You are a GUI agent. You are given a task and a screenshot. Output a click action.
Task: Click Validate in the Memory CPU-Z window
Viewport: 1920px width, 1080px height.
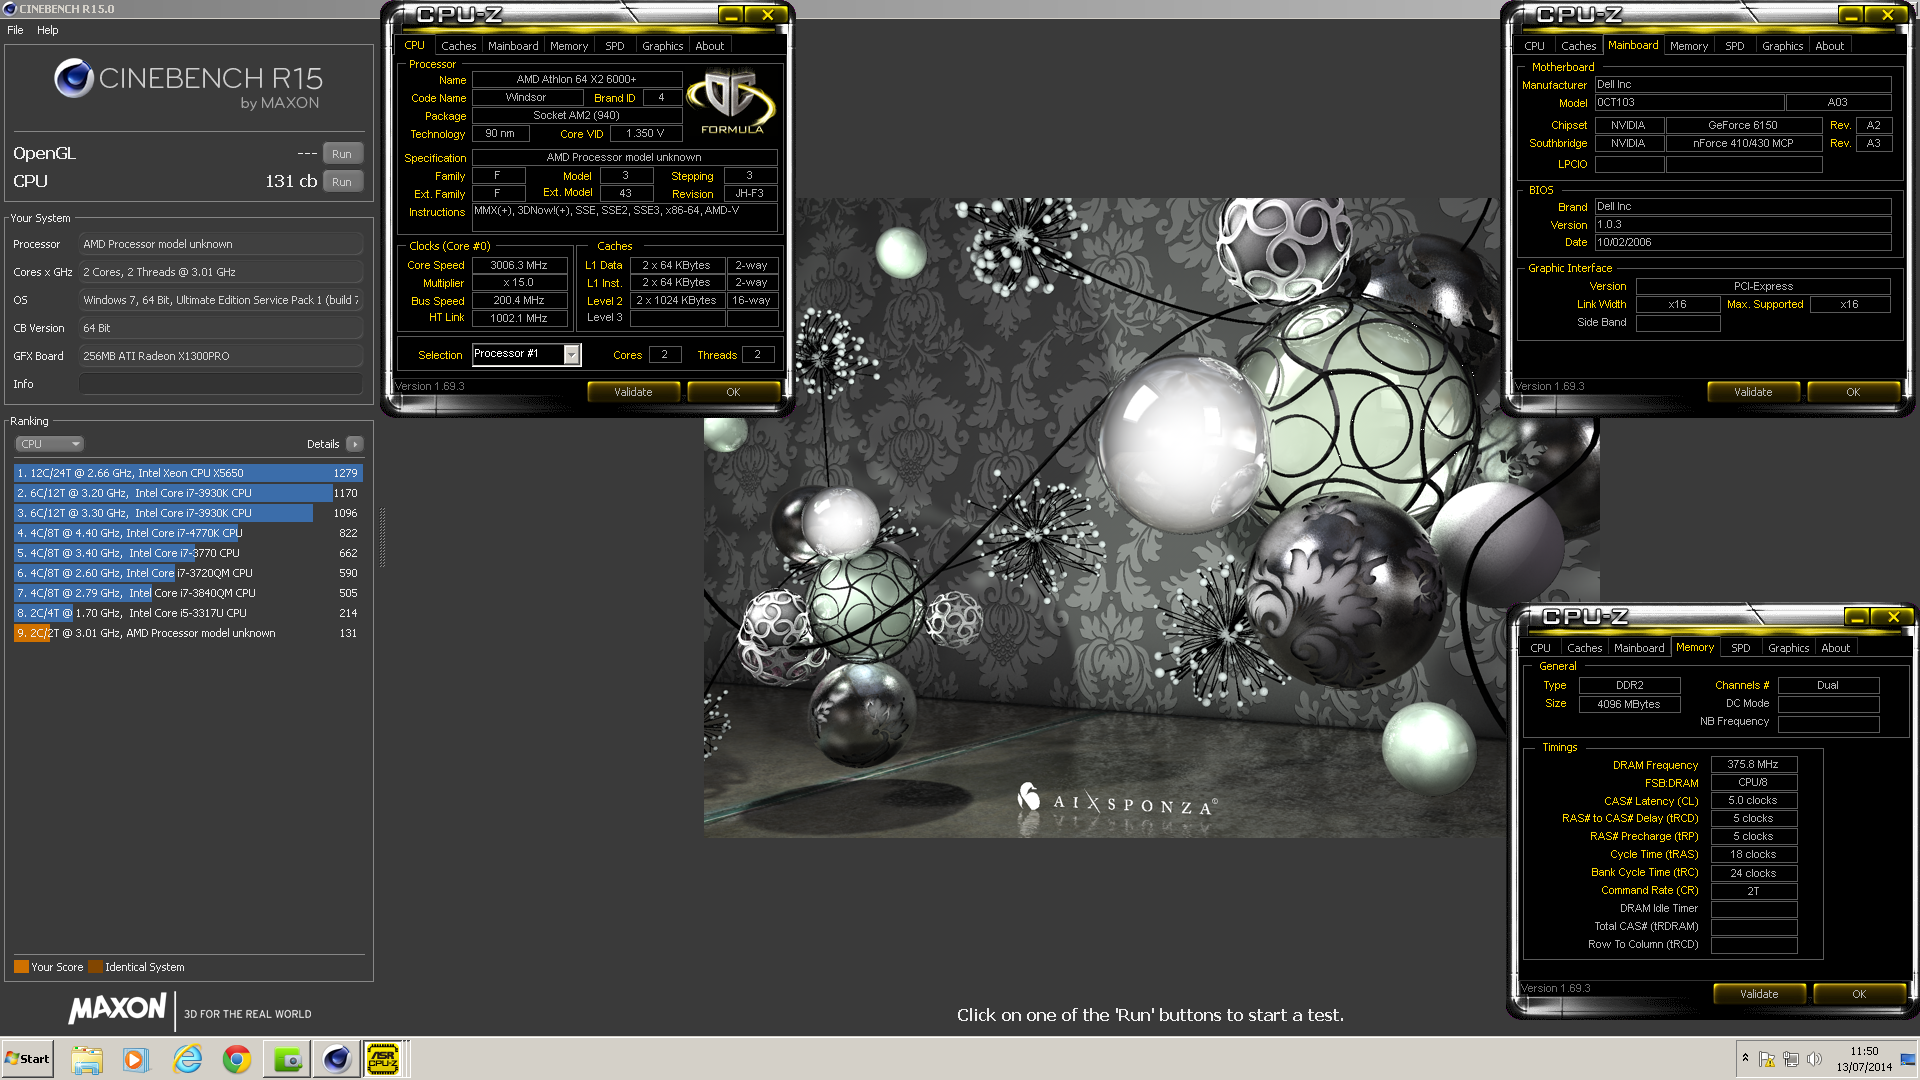pos(1759,994)
